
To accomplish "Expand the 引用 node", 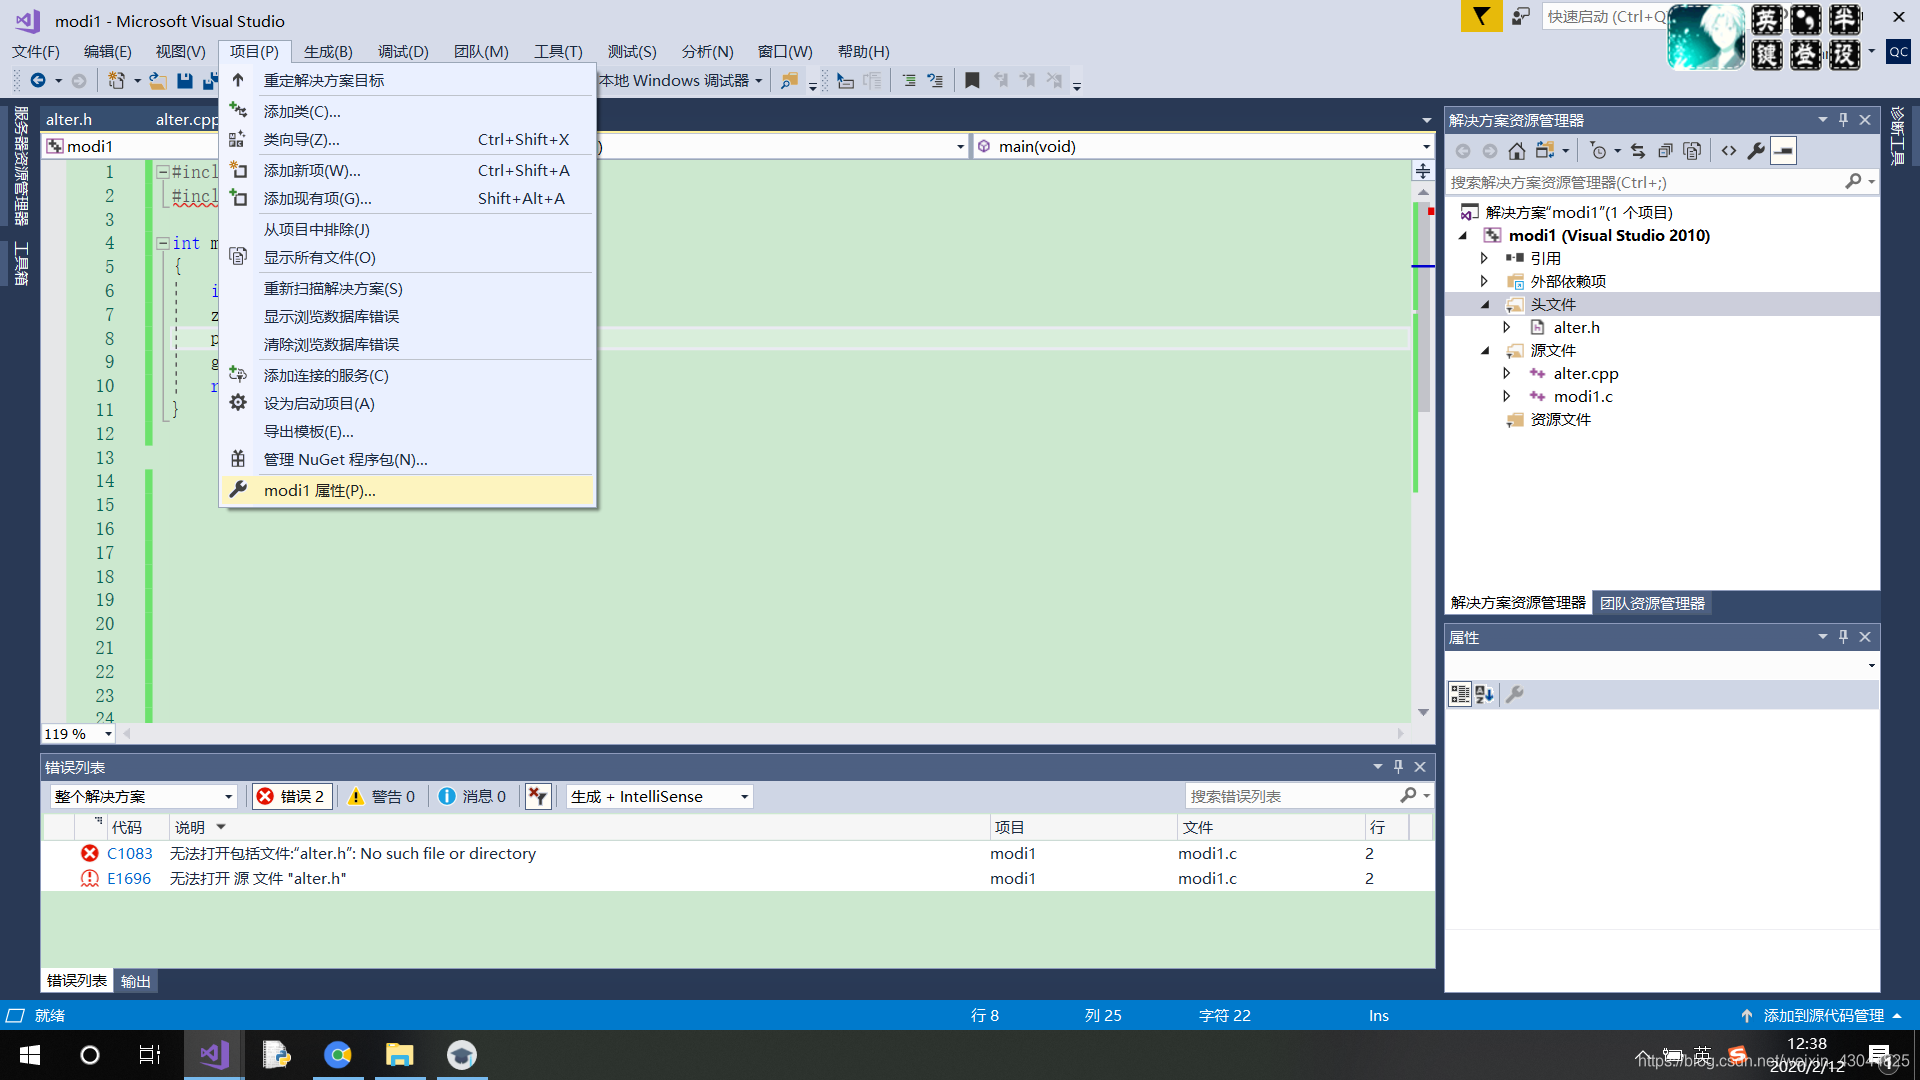I will coord(1485,258).
